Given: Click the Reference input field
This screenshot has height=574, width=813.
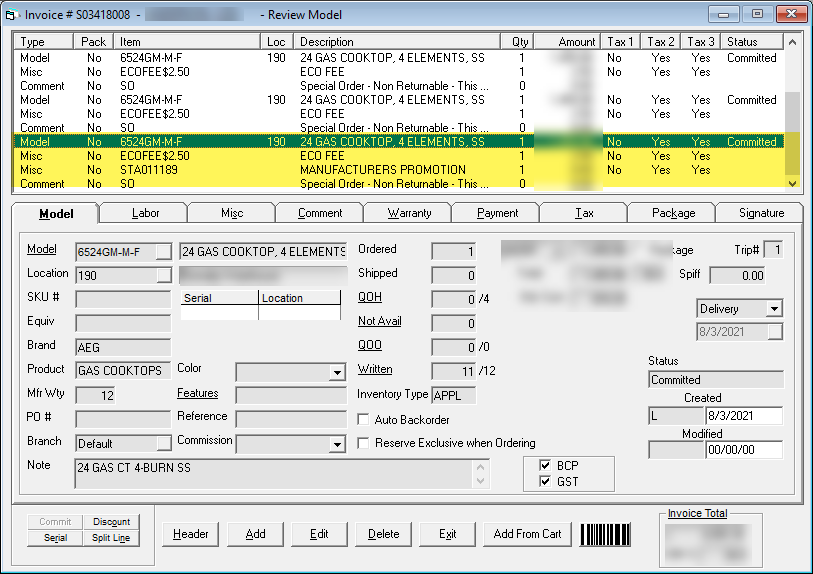Looking at the screenshot, I should (290, 419).
